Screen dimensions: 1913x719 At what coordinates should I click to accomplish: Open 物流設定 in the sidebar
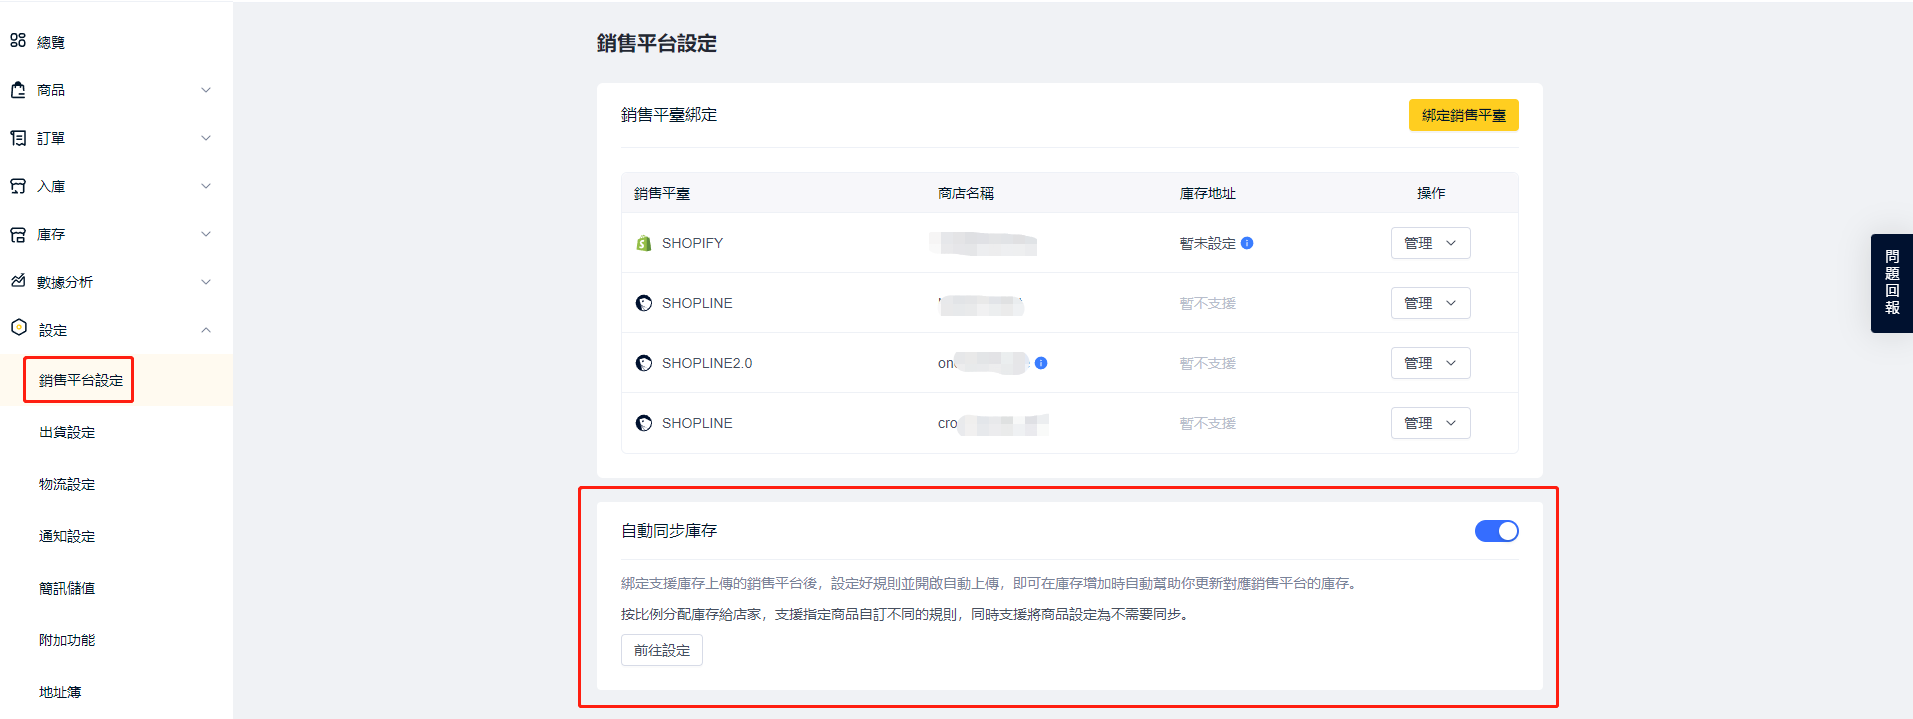coord(67,484)
